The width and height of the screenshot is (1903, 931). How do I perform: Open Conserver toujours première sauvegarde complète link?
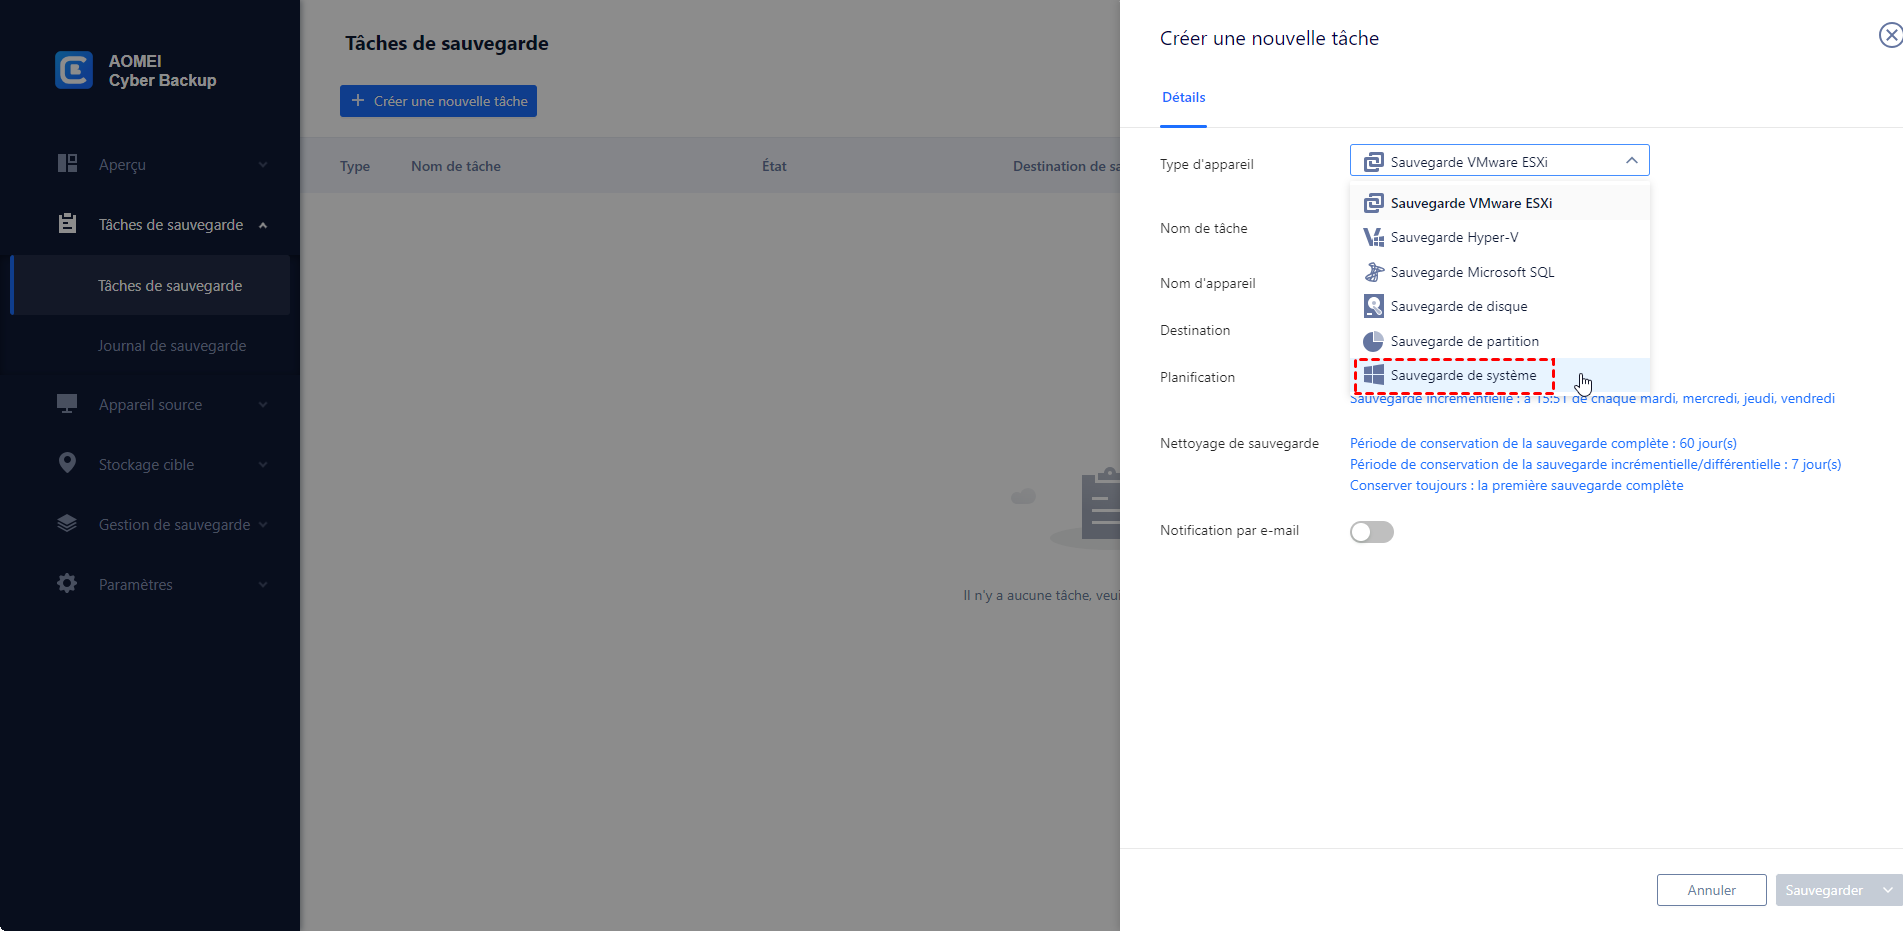point(1516,485)
